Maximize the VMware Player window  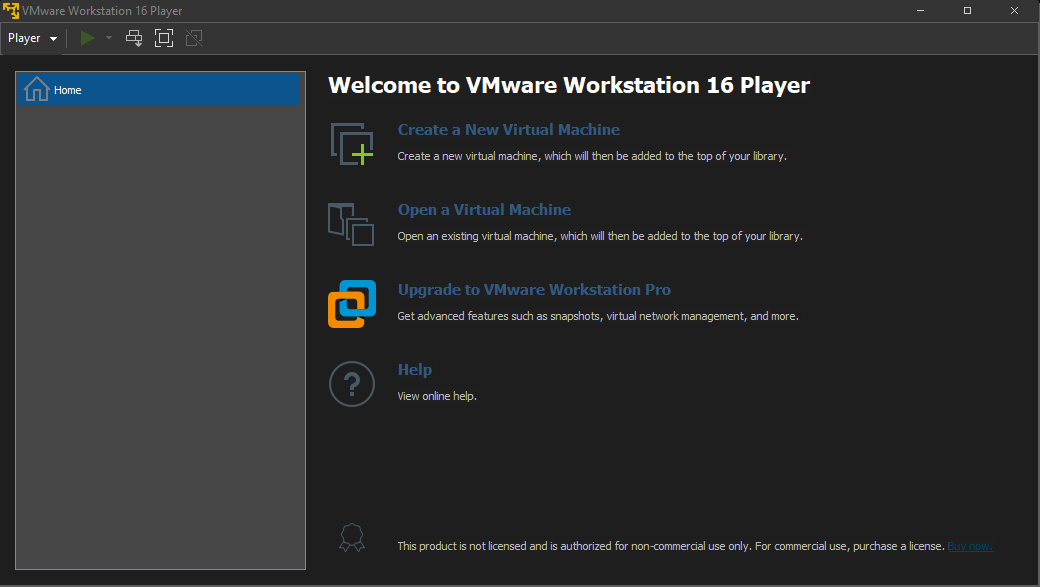tap(967, 10)
